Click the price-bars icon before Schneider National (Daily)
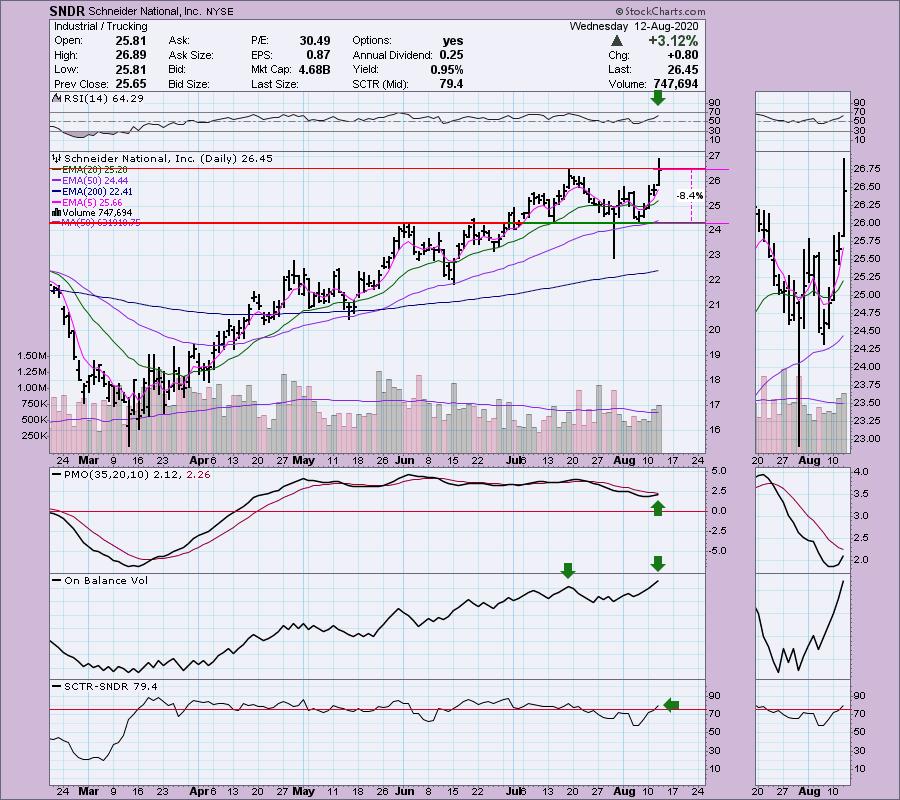 pos(57,158)
